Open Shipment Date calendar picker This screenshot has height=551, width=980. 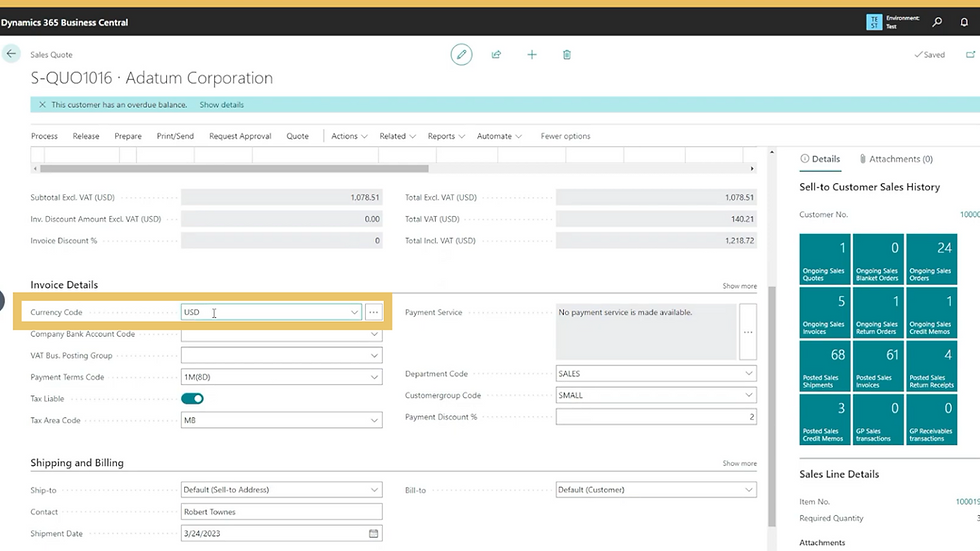tap(373, 534)
